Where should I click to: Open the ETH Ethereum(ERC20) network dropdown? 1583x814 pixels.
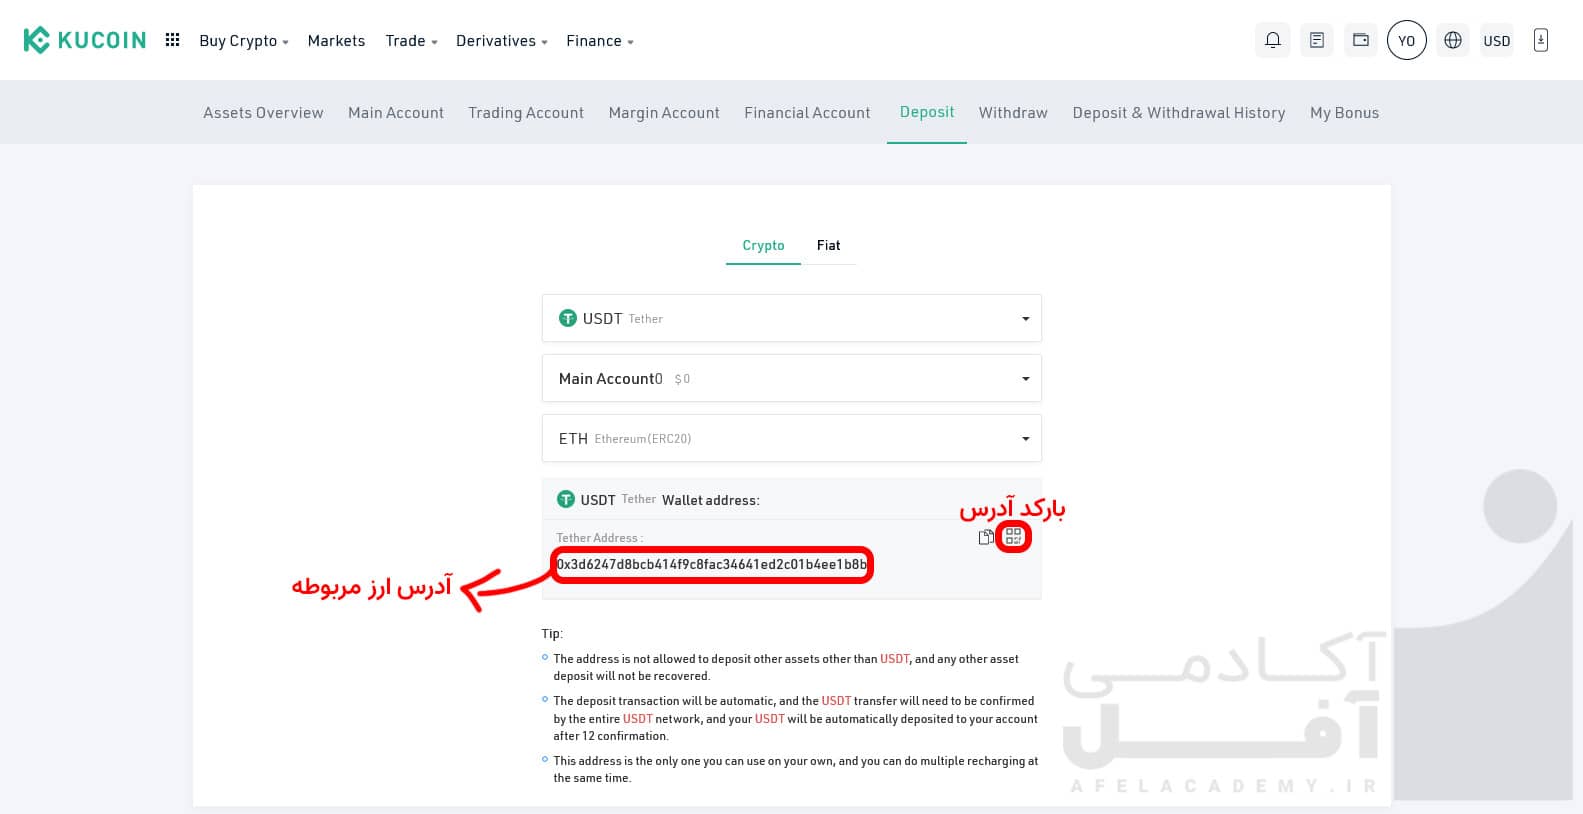coord(792,438)
